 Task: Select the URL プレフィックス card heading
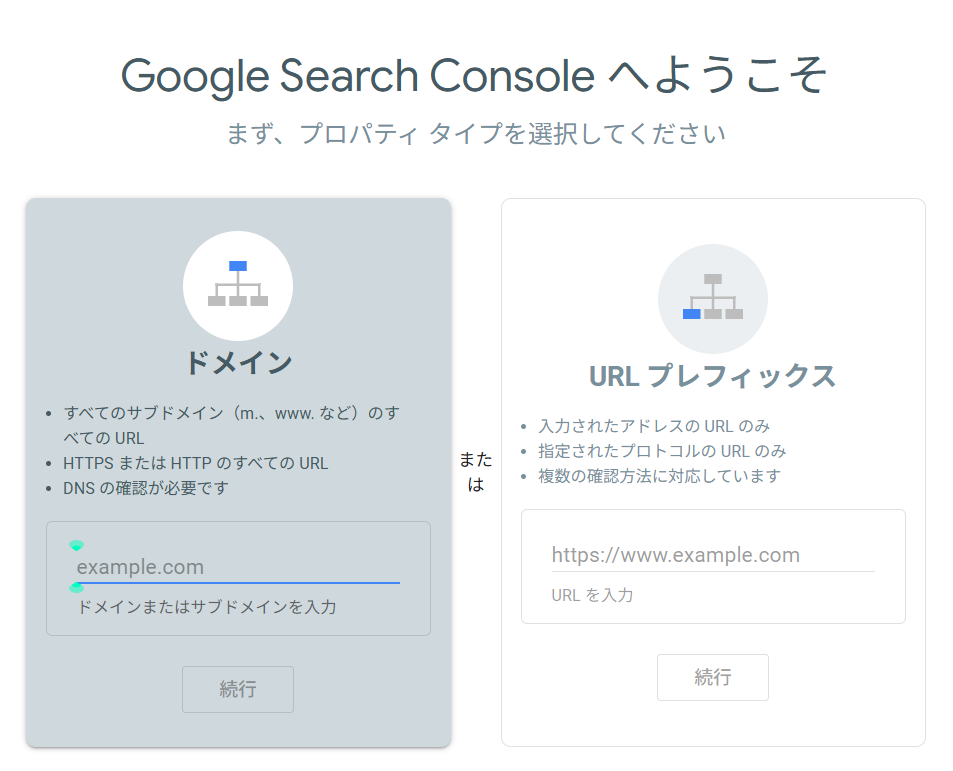(712, 375)
